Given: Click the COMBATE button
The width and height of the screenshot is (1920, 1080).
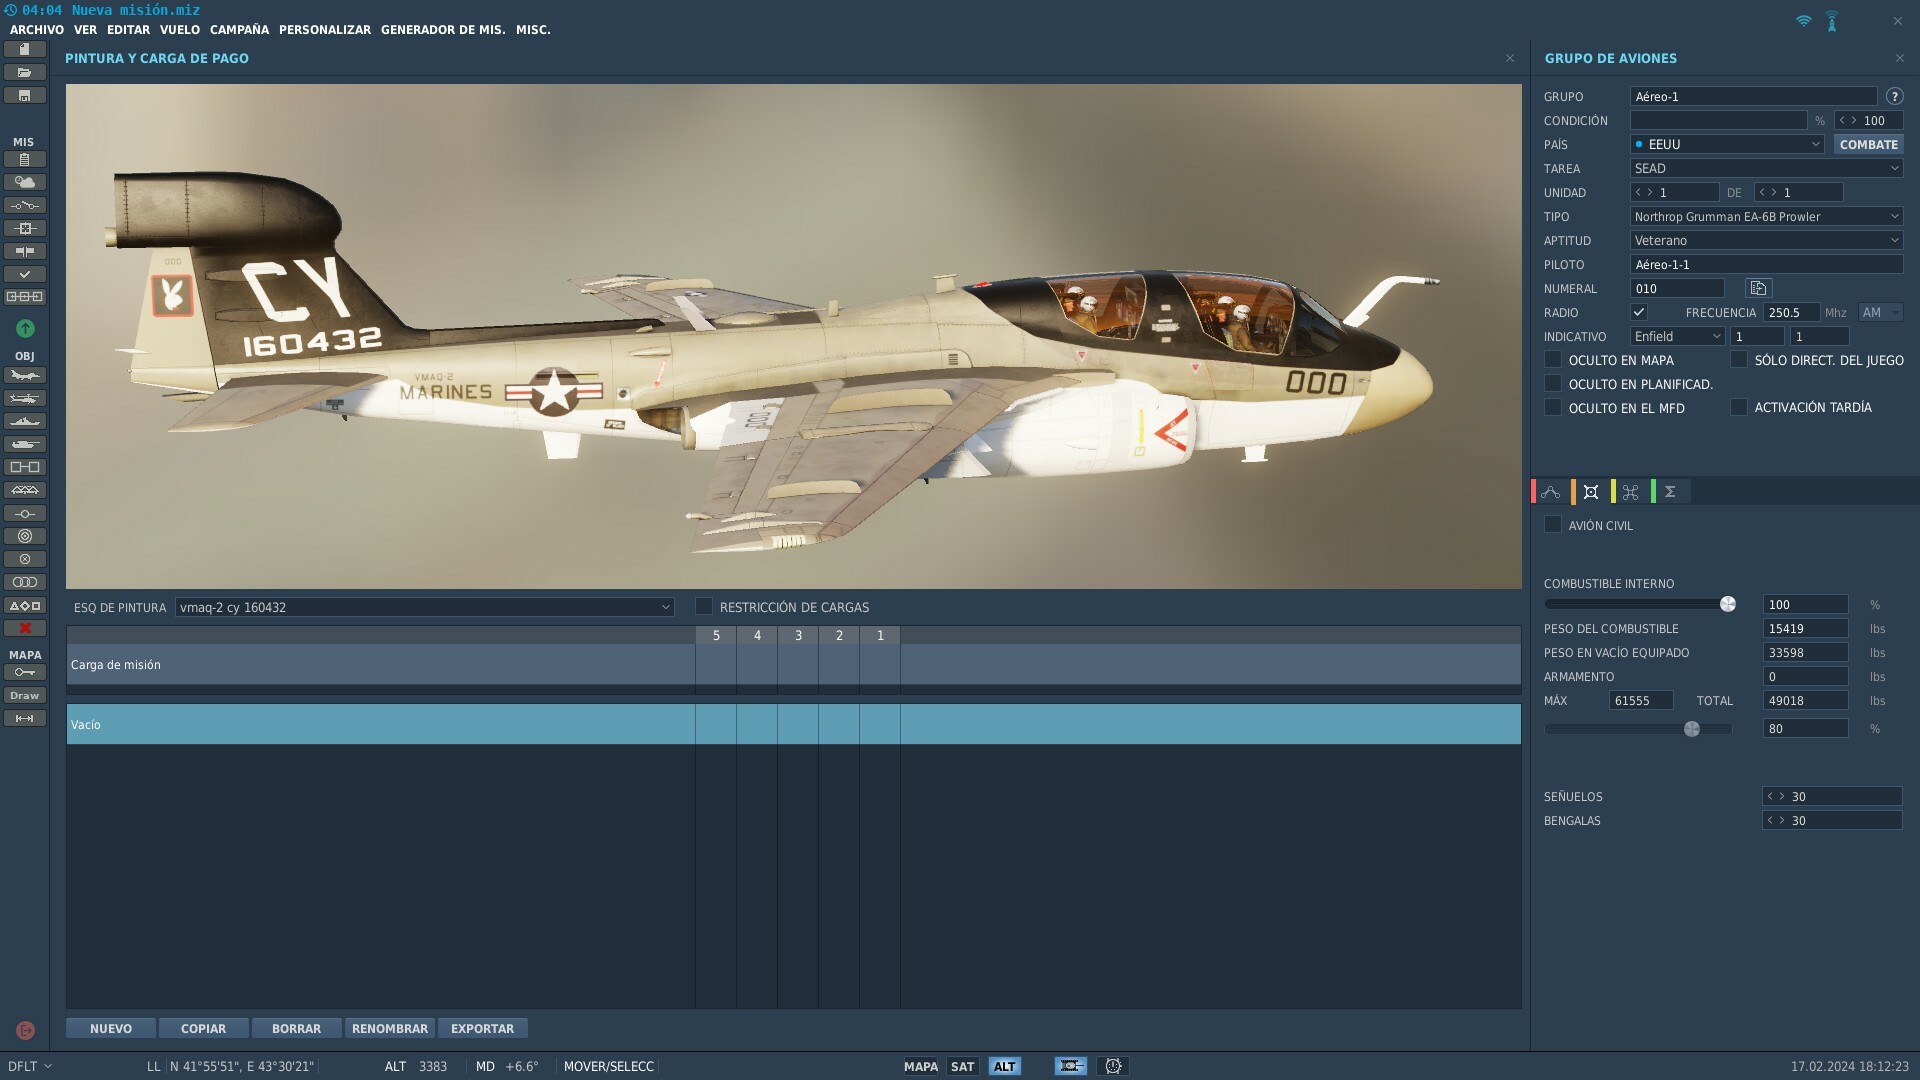Looking at the screenshot, I should click(x=1868, y=144).
